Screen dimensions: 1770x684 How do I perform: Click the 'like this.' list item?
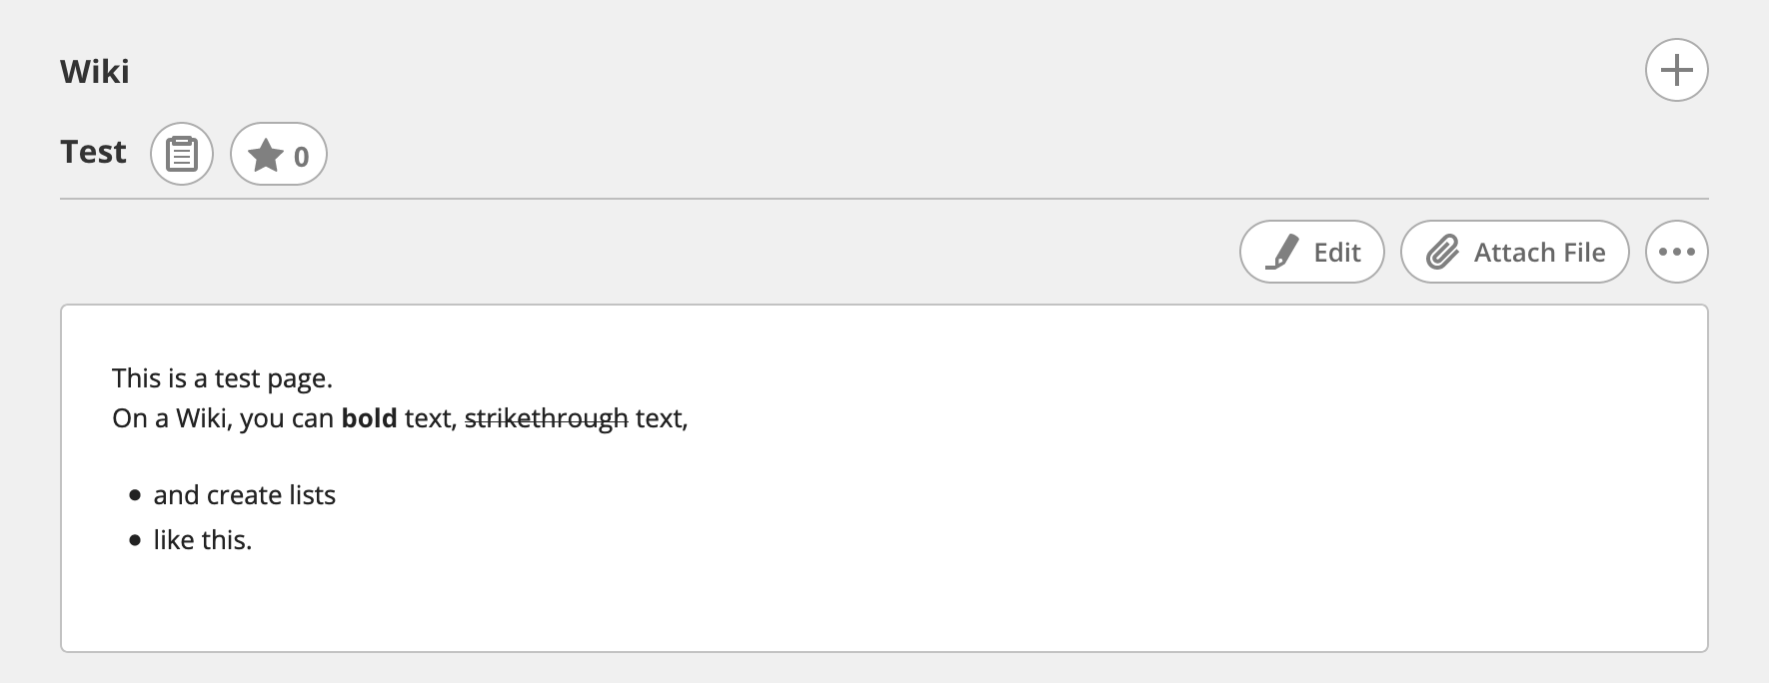202,540
